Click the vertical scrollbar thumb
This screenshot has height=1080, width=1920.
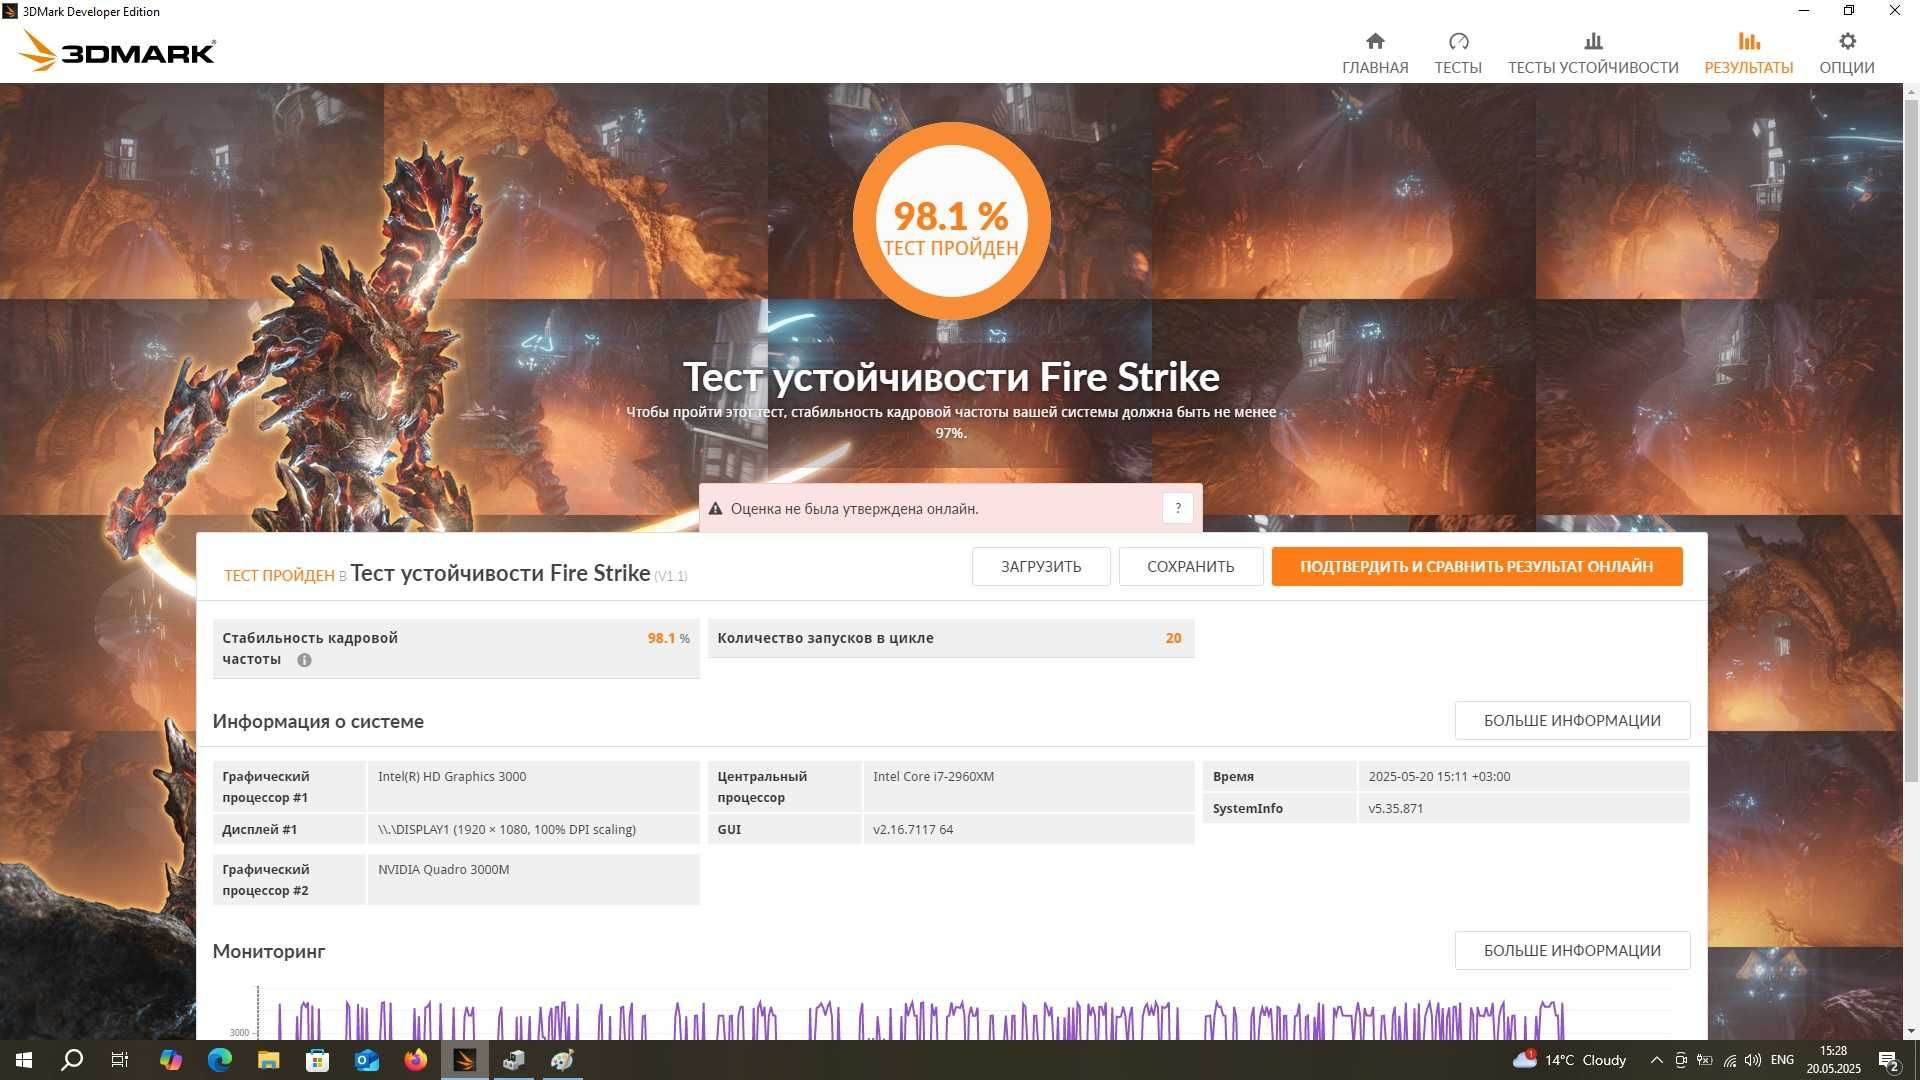tap(1911, 440)
